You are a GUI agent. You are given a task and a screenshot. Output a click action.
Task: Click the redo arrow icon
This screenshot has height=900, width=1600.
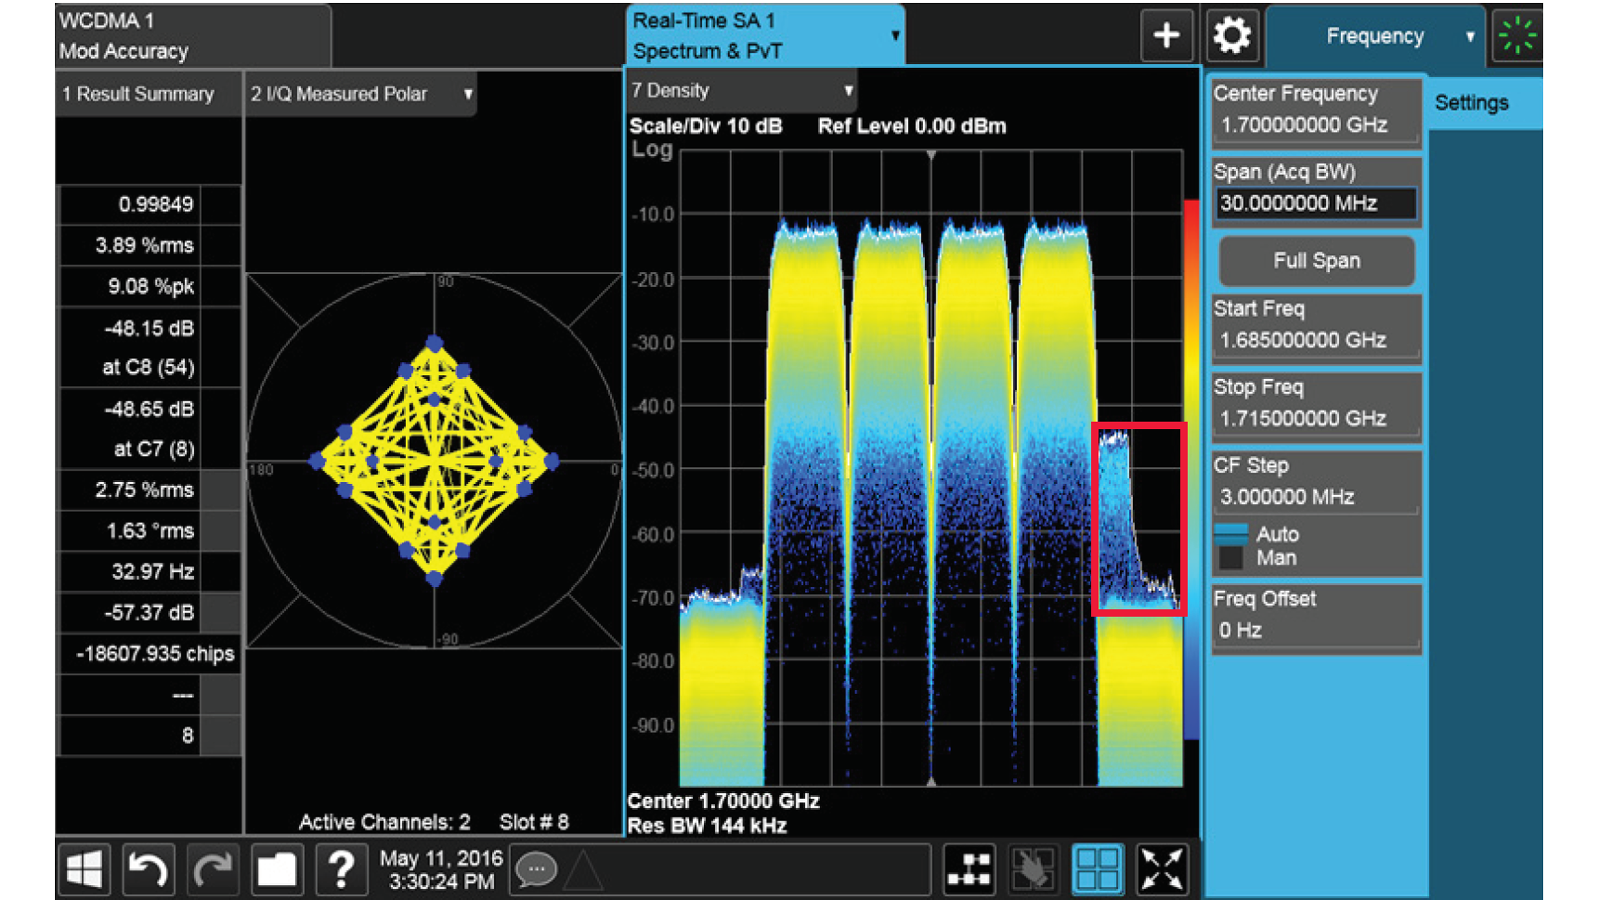pos(212,869)
